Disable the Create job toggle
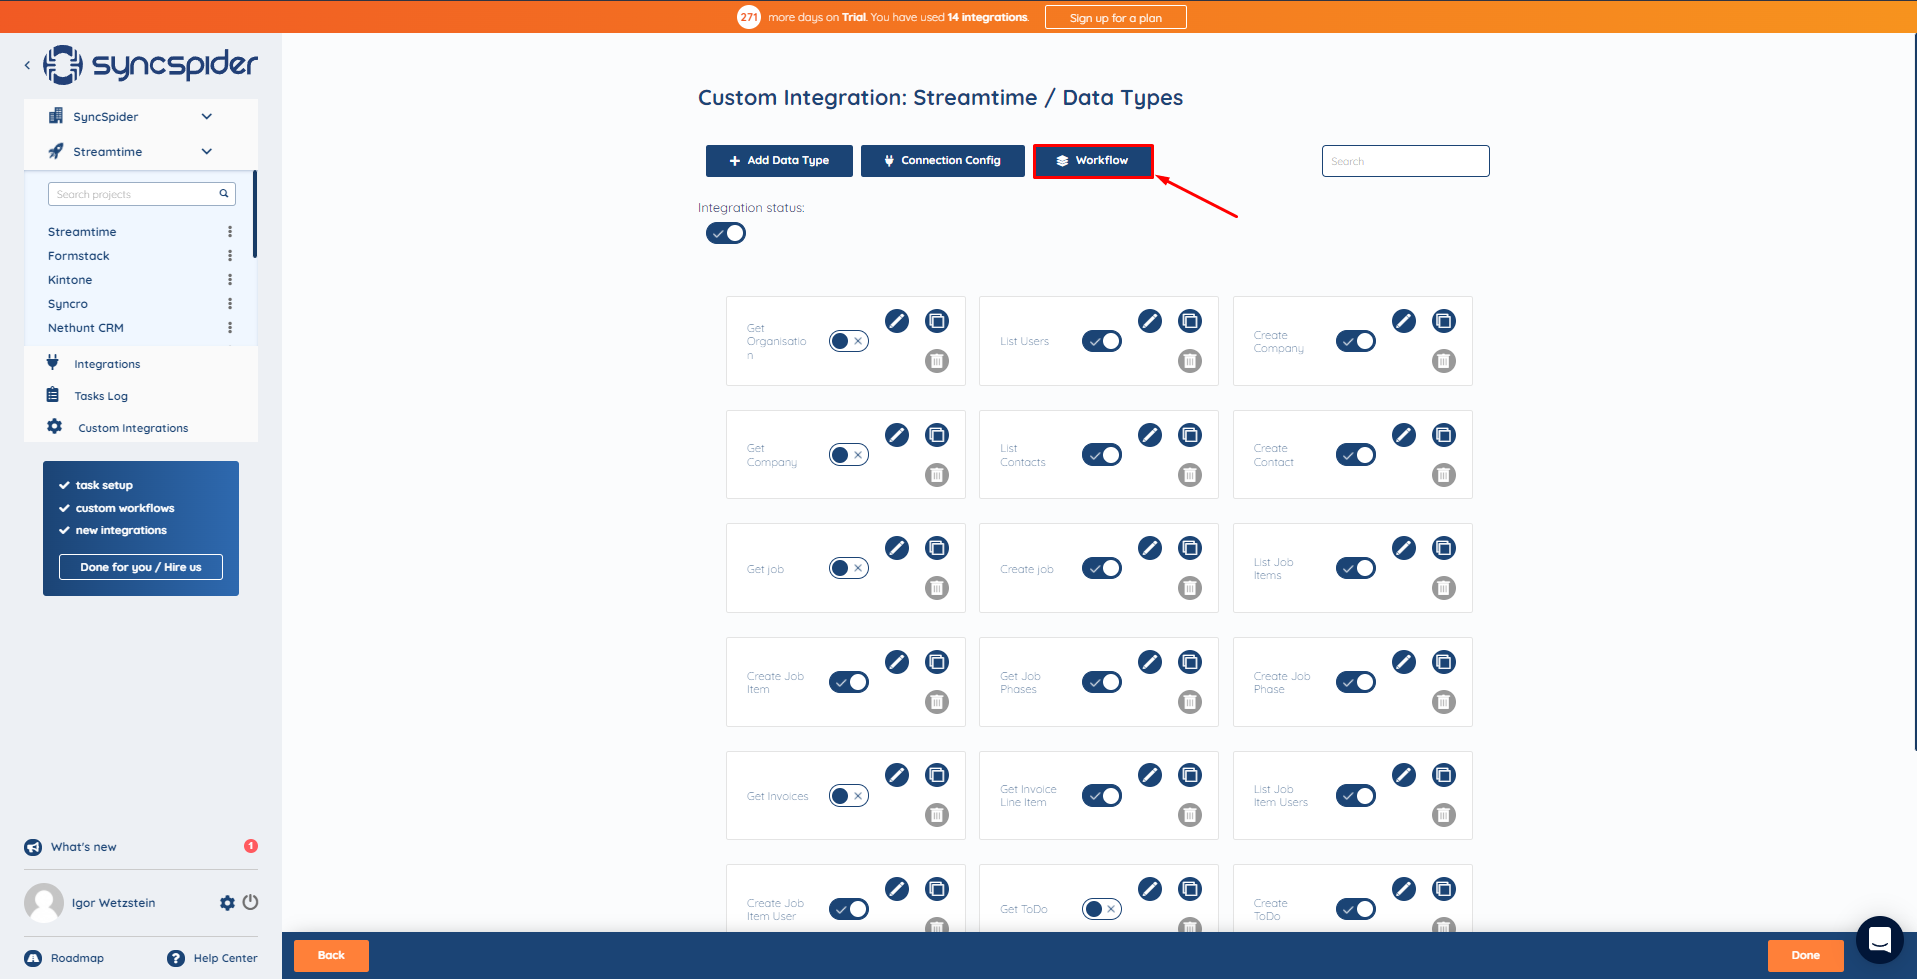Screen dimensions: 1917x979 tap(1102, 568)
